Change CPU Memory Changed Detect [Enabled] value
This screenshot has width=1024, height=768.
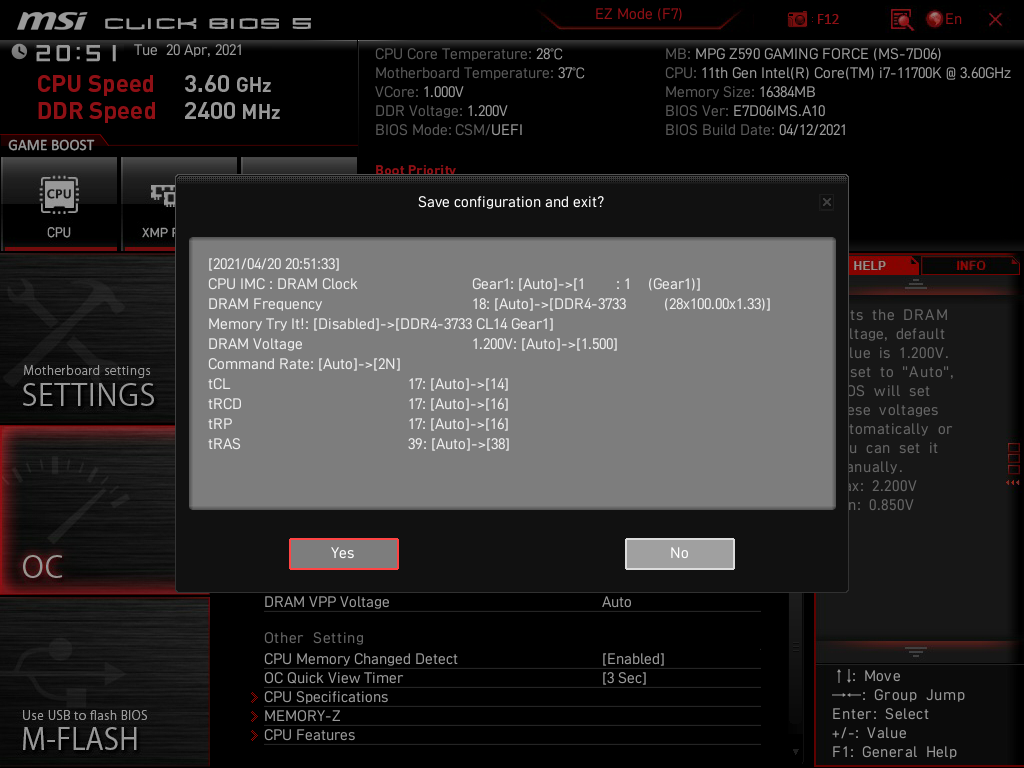tap(633, 659)
